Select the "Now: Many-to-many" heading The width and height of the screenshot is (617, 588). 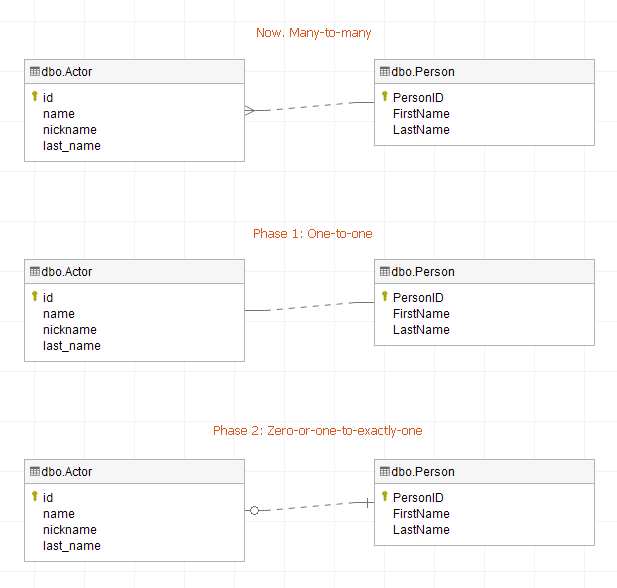click(x=313, y=33)
